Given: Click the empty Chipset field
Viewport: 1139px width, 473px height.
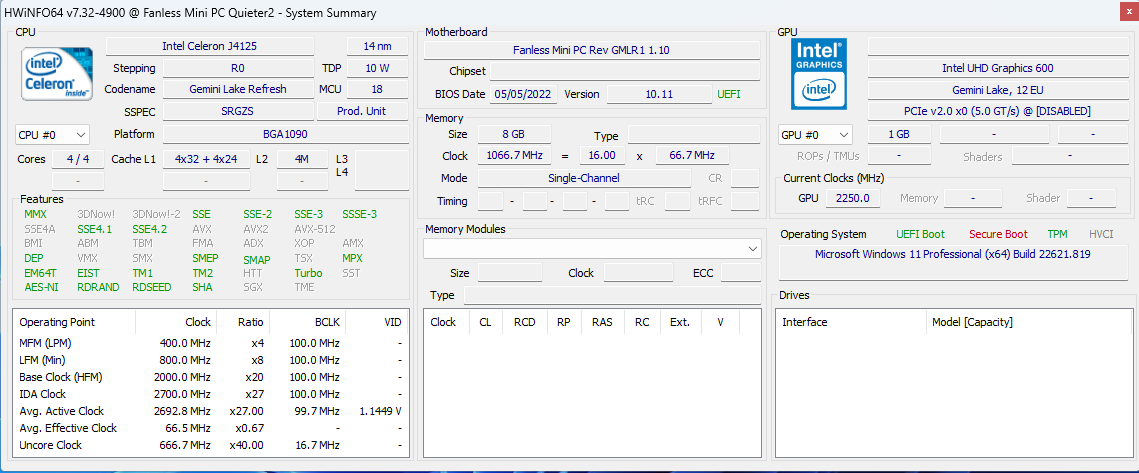Looking at the screenshot, I should 625,71.
